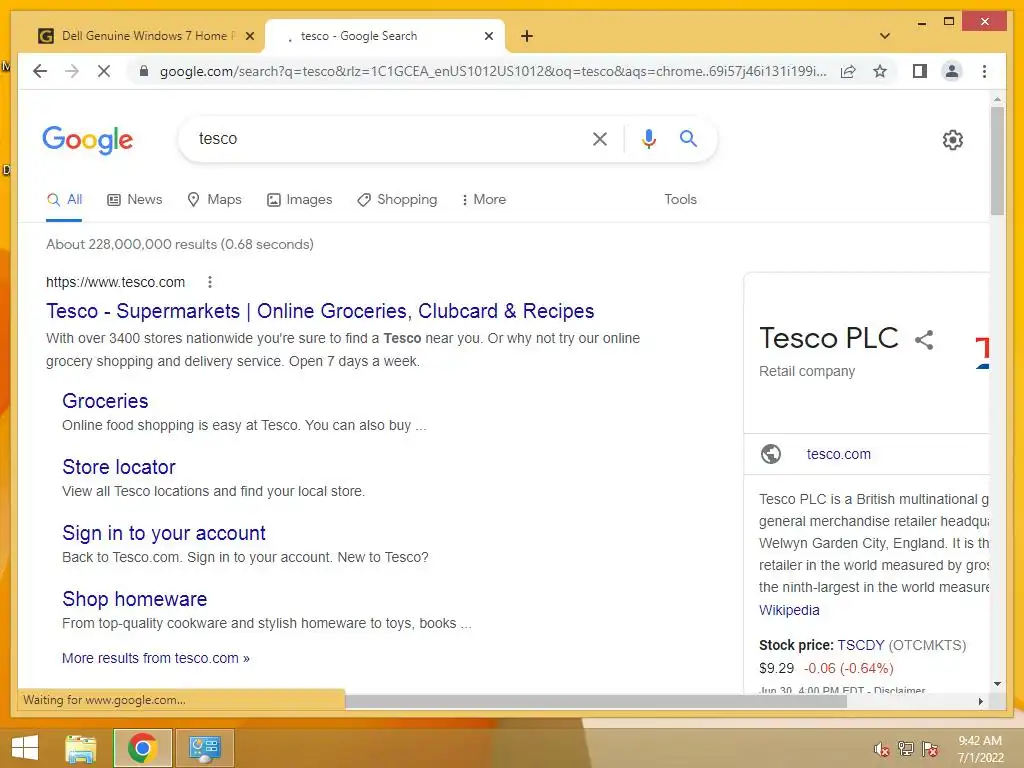Close the Dell Genuine Windows 7 tab
The height and width of the screenshot is (768, 1024).
(x=249, y=36)
